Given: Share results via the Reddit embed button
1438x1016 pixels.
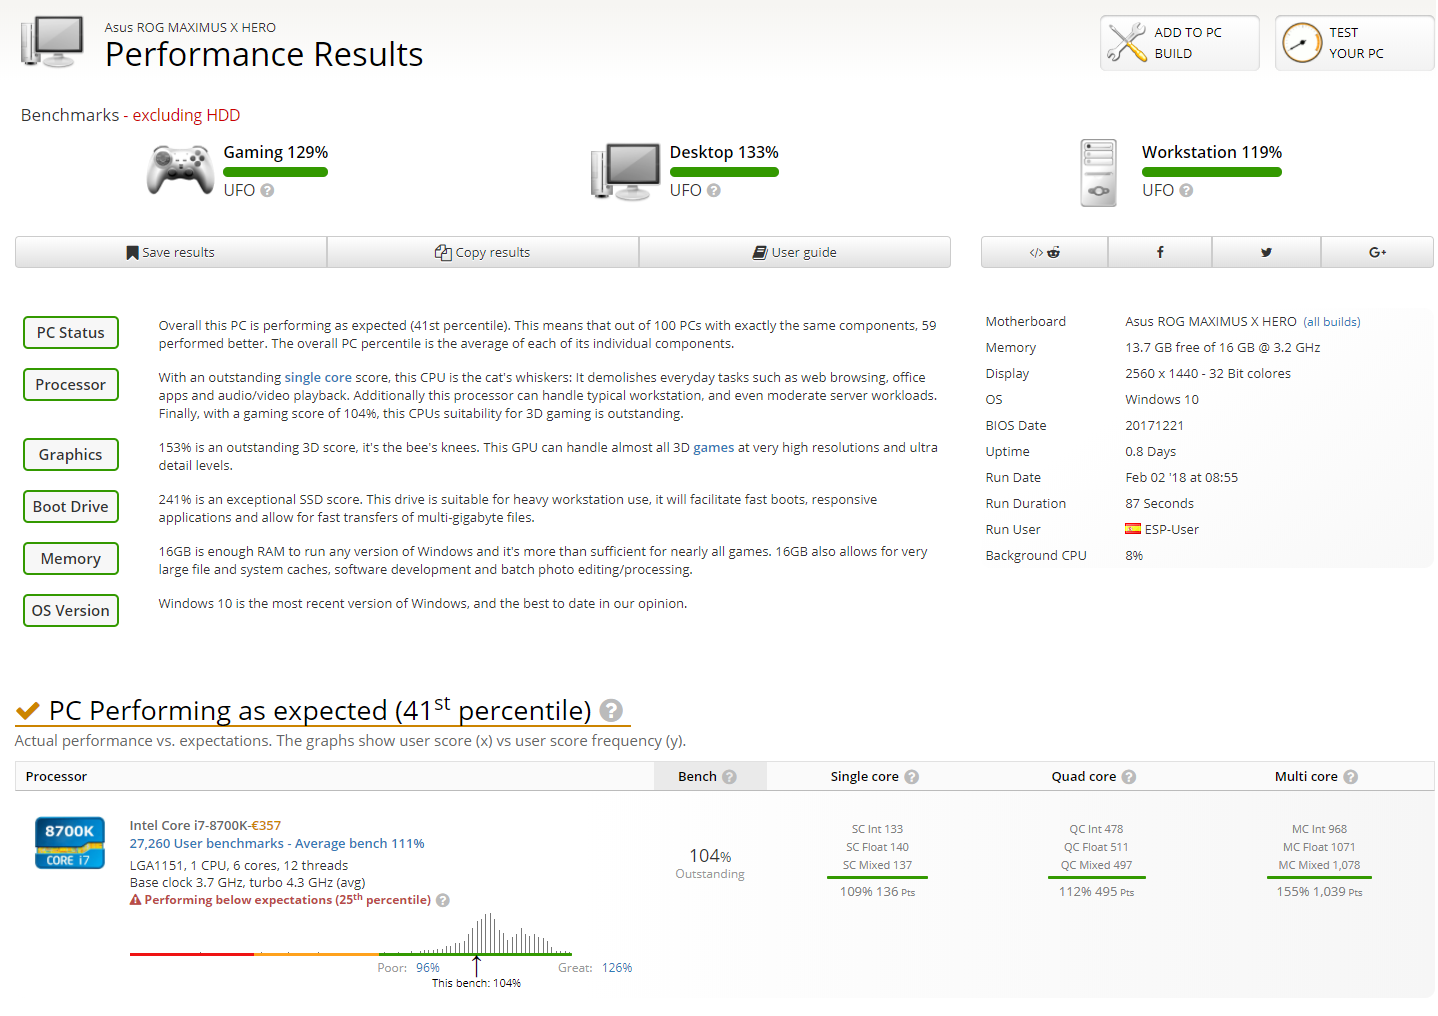Looking at the screenshot, I should point(1044,252).
